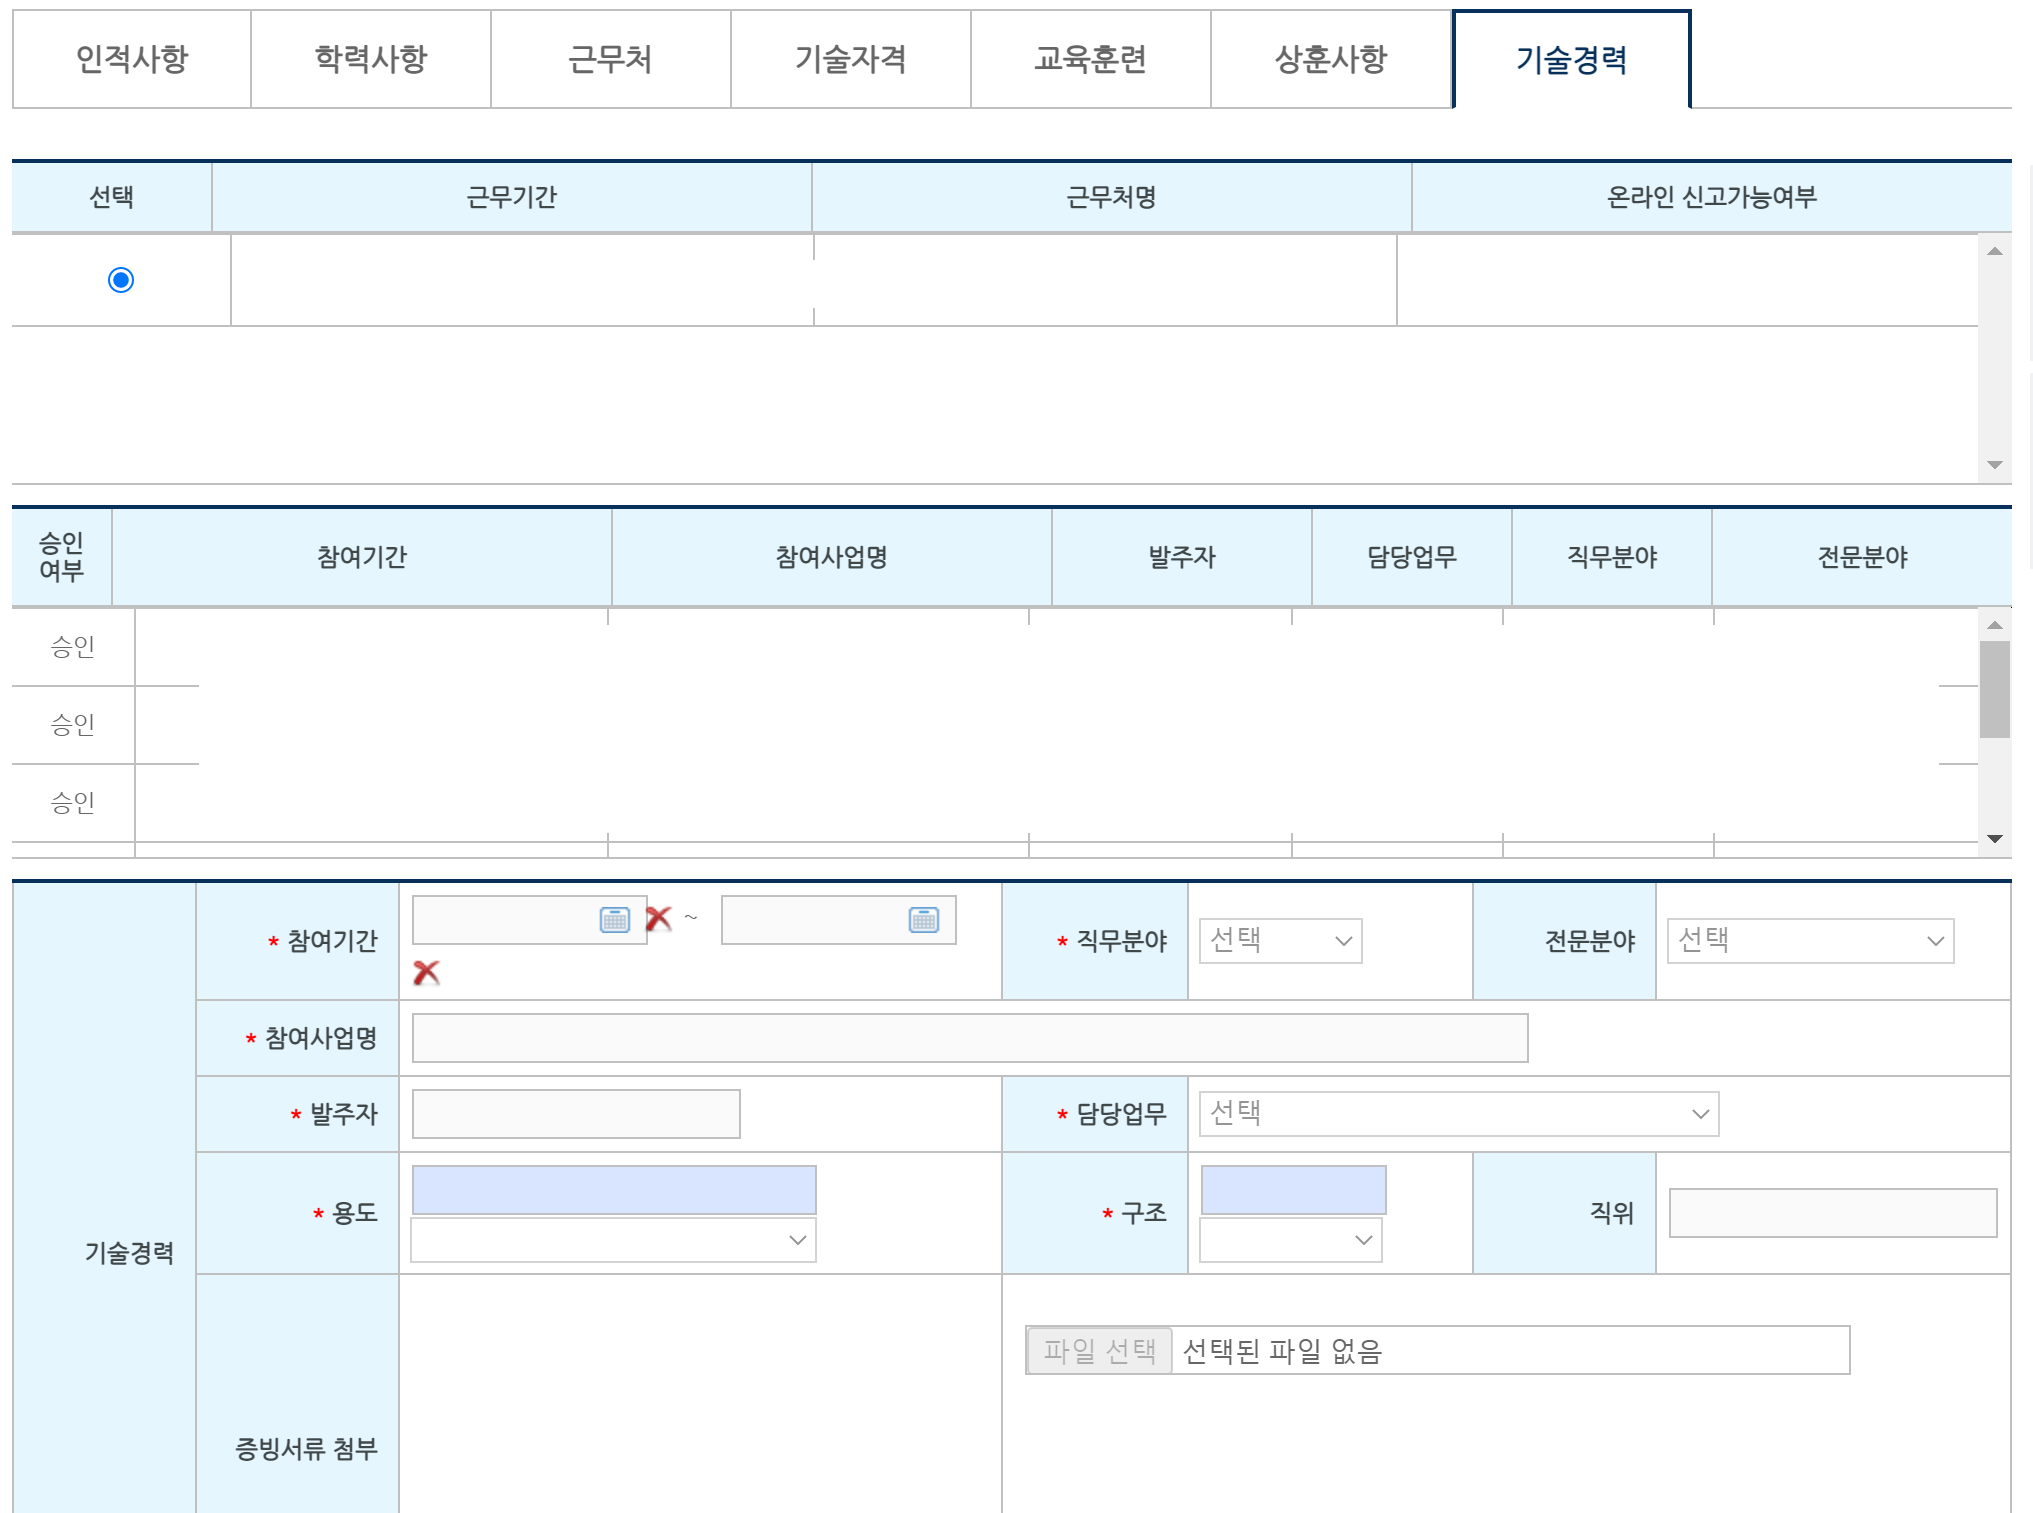Click the 파일 선택 button
This screenshot has width=2033, height=1513.
(x=1099, y=1351)
